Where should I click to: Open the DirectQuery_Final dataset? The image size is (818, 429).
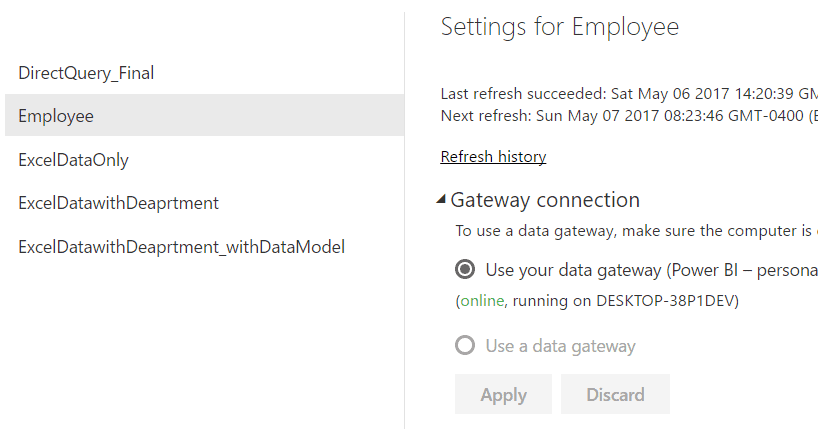pyautogui.click(x=86, y=73)
